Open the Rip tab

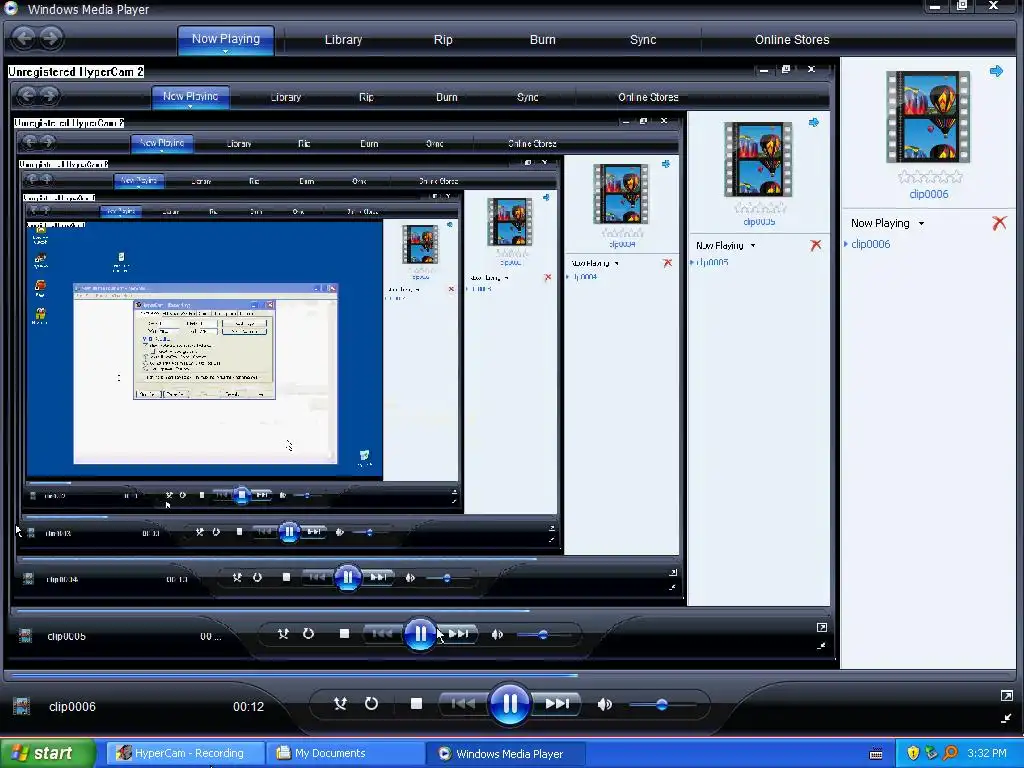[443, 40]
